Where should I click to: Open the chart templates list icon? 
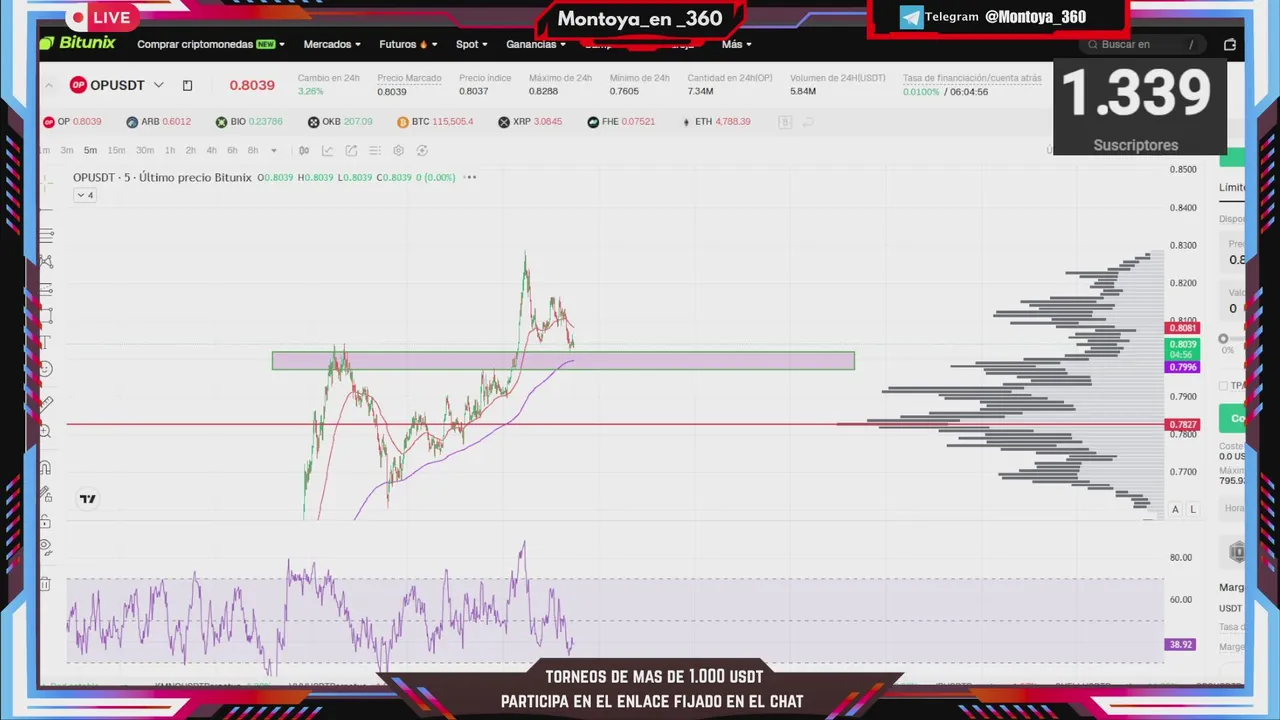click(x=375, y=151)
